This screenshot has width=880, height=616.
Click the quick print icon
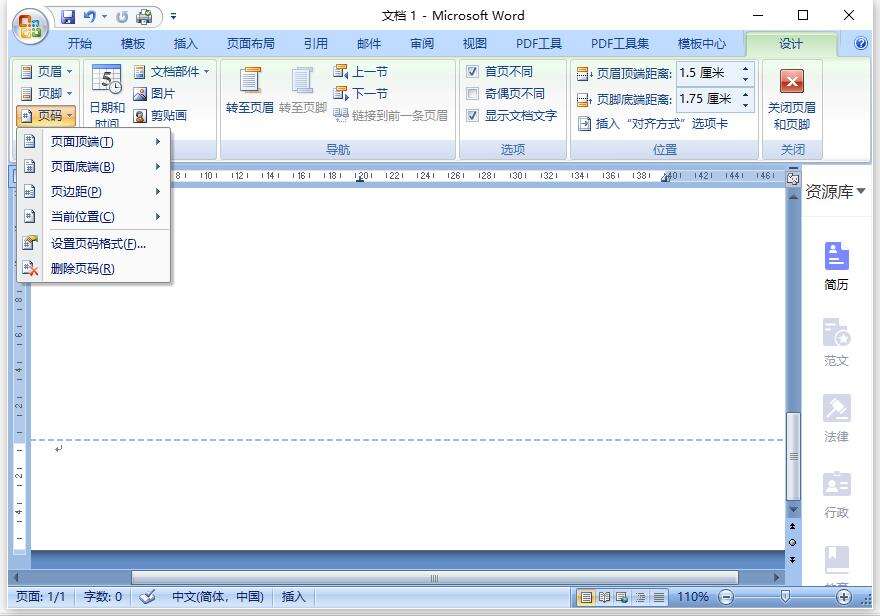point(144,17)
